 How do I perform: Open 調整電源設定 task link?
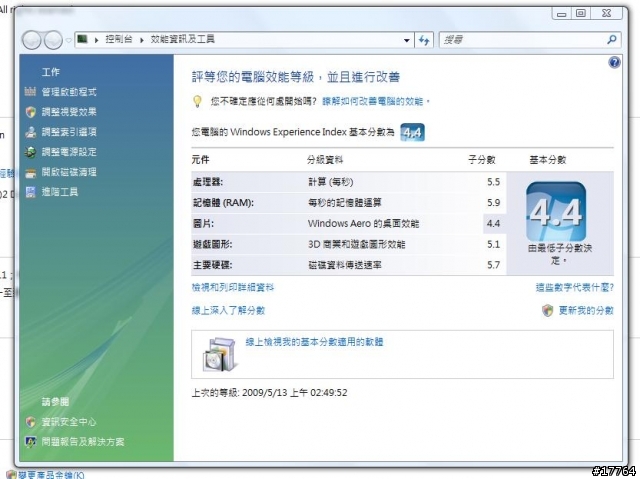69,152
